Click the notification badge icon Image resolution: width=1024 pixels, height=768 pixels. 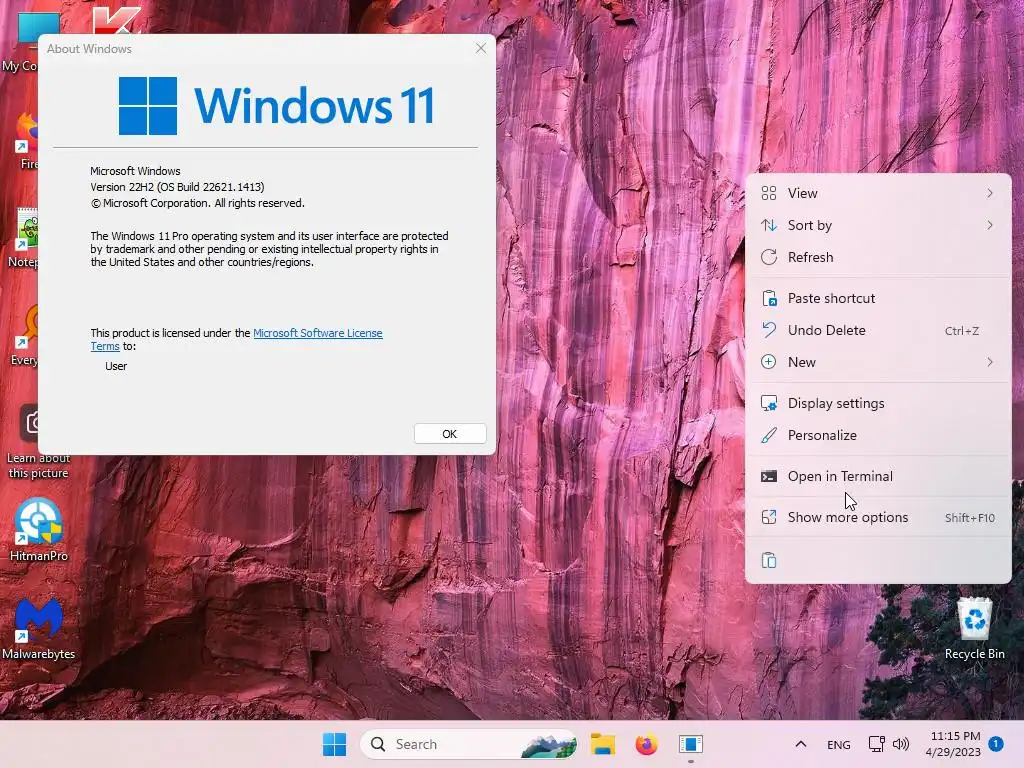click(996, 744)
